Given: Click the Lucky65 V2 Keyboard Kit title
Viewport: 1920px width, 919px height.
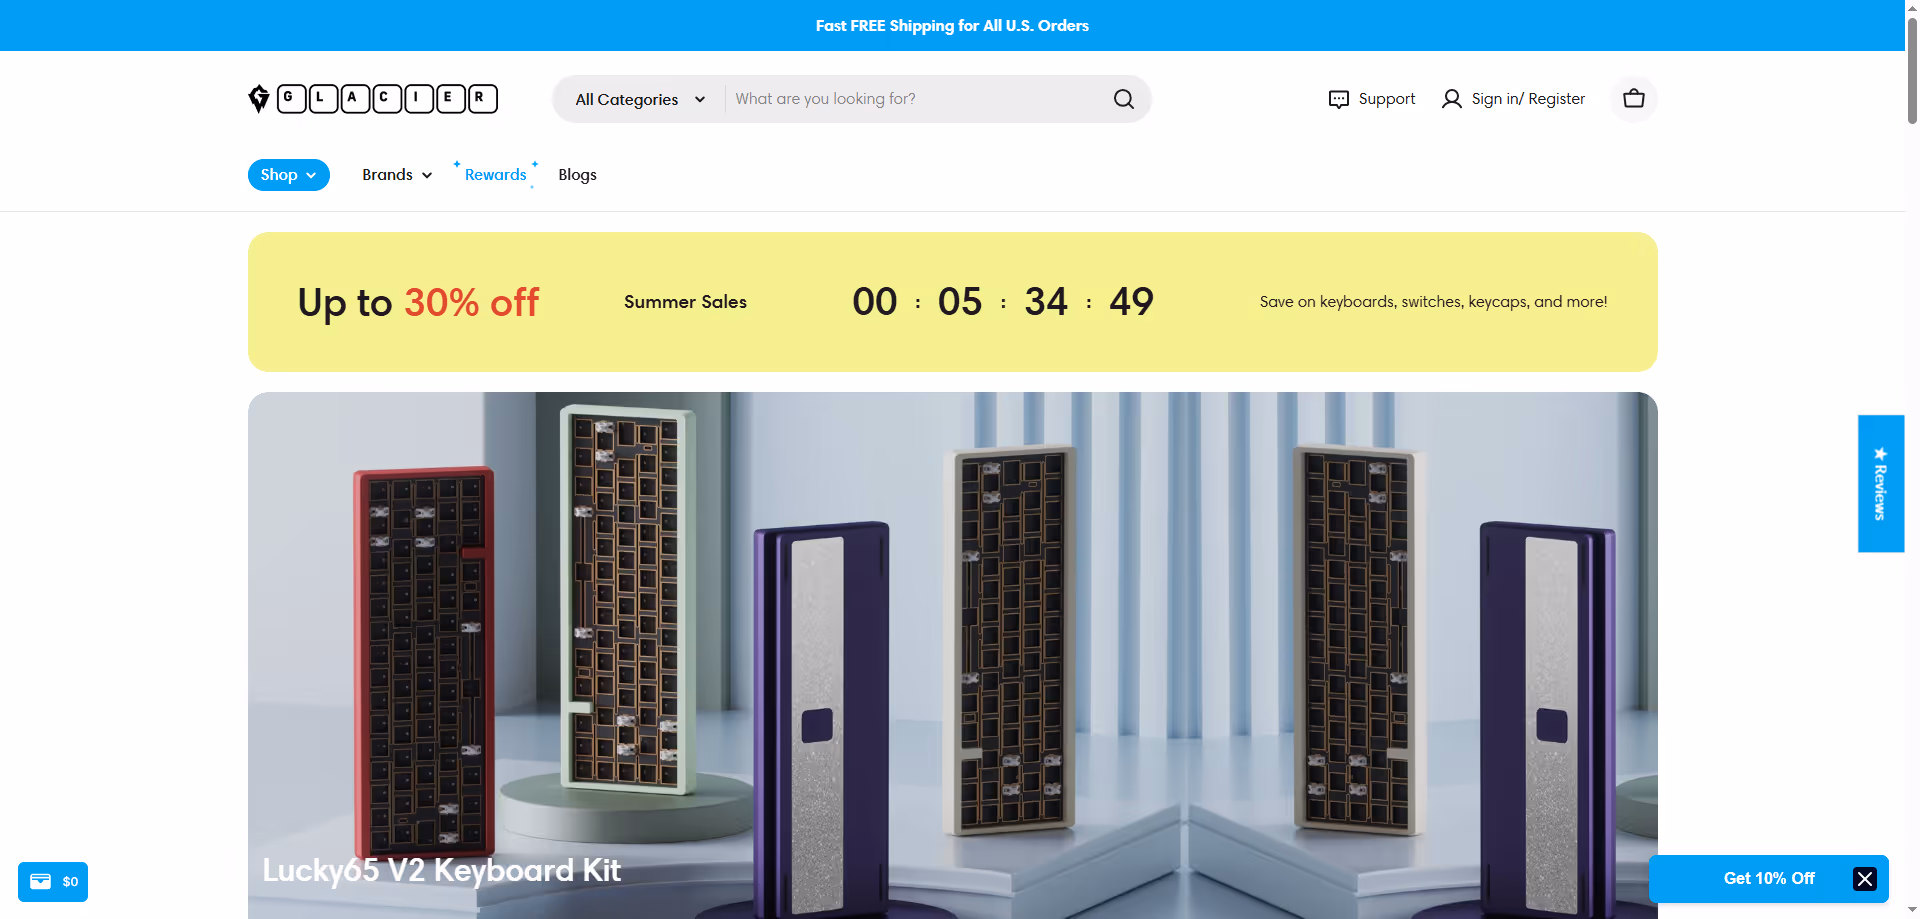Looking at the screenshot, I should tap(441, 870).
